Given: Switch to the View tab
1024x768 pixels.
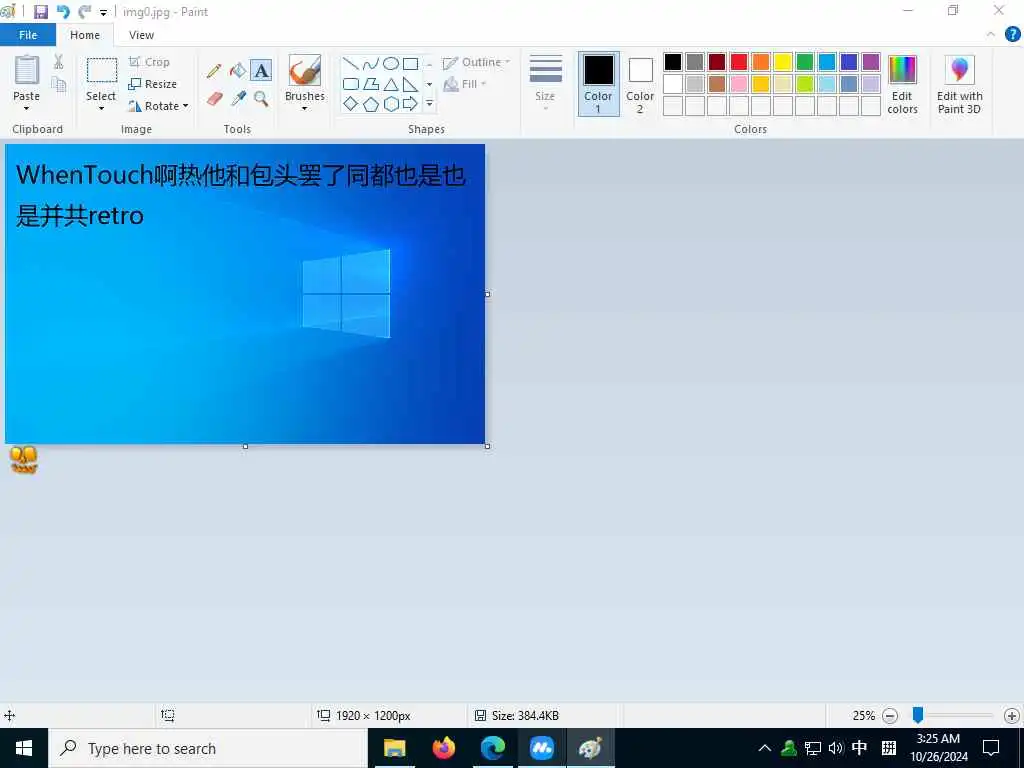Looking at the screenshot, I should click(x=141, y=35).
